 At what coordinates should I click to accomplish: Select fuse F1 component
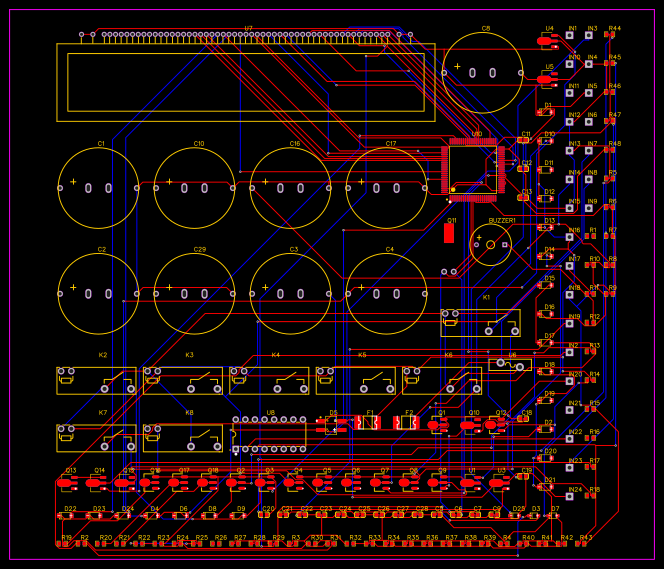pos(367,423)
